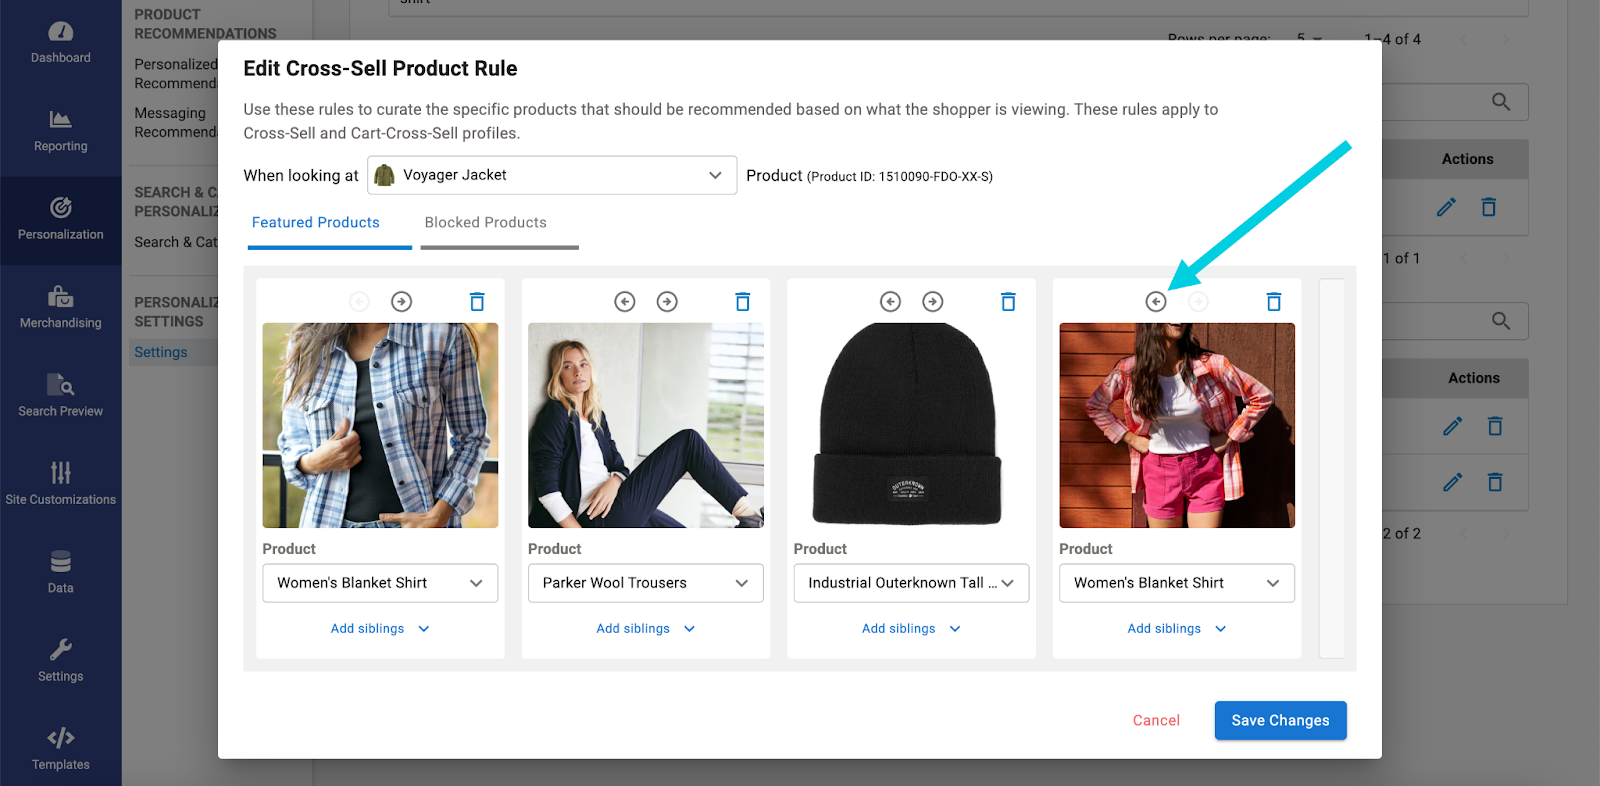1600x786 pixels.
Task: Move last Women's Blanket Shirt card left
Action: pyautogui.click(x=1156, y=301)
